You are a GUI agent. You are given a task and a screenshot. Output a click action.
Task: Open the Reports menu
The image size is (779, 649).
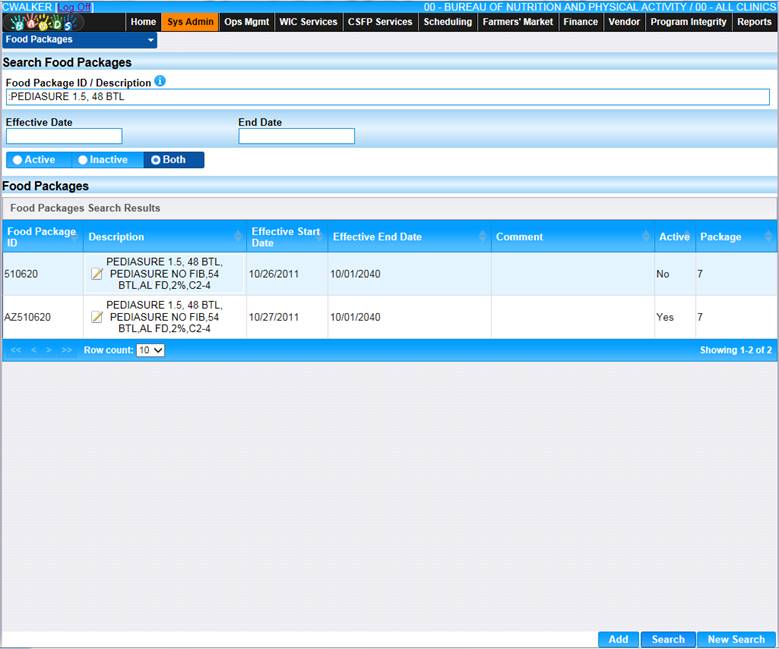tap(754, 22)
